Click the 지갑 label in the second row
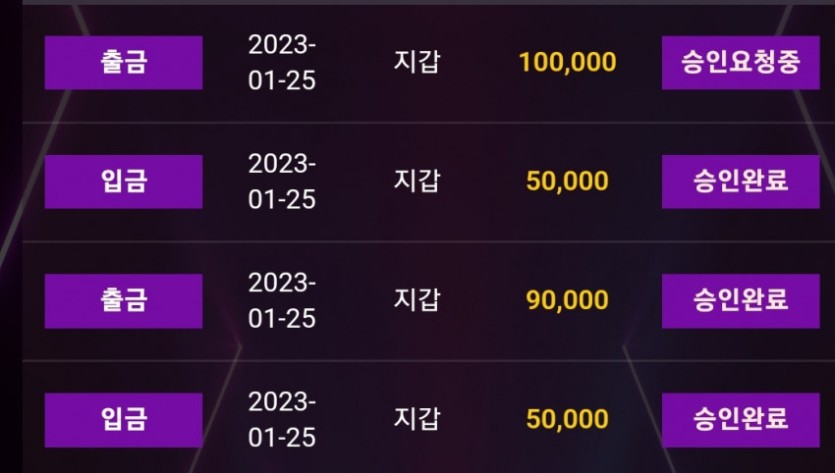This screenshot has height=473, width=835. [417, 181]
